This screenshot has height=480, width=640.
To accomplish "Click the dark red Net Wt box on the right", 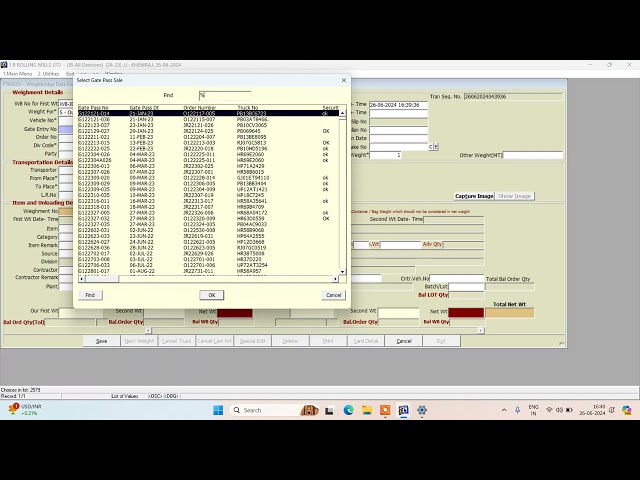I will pos(466,313).
